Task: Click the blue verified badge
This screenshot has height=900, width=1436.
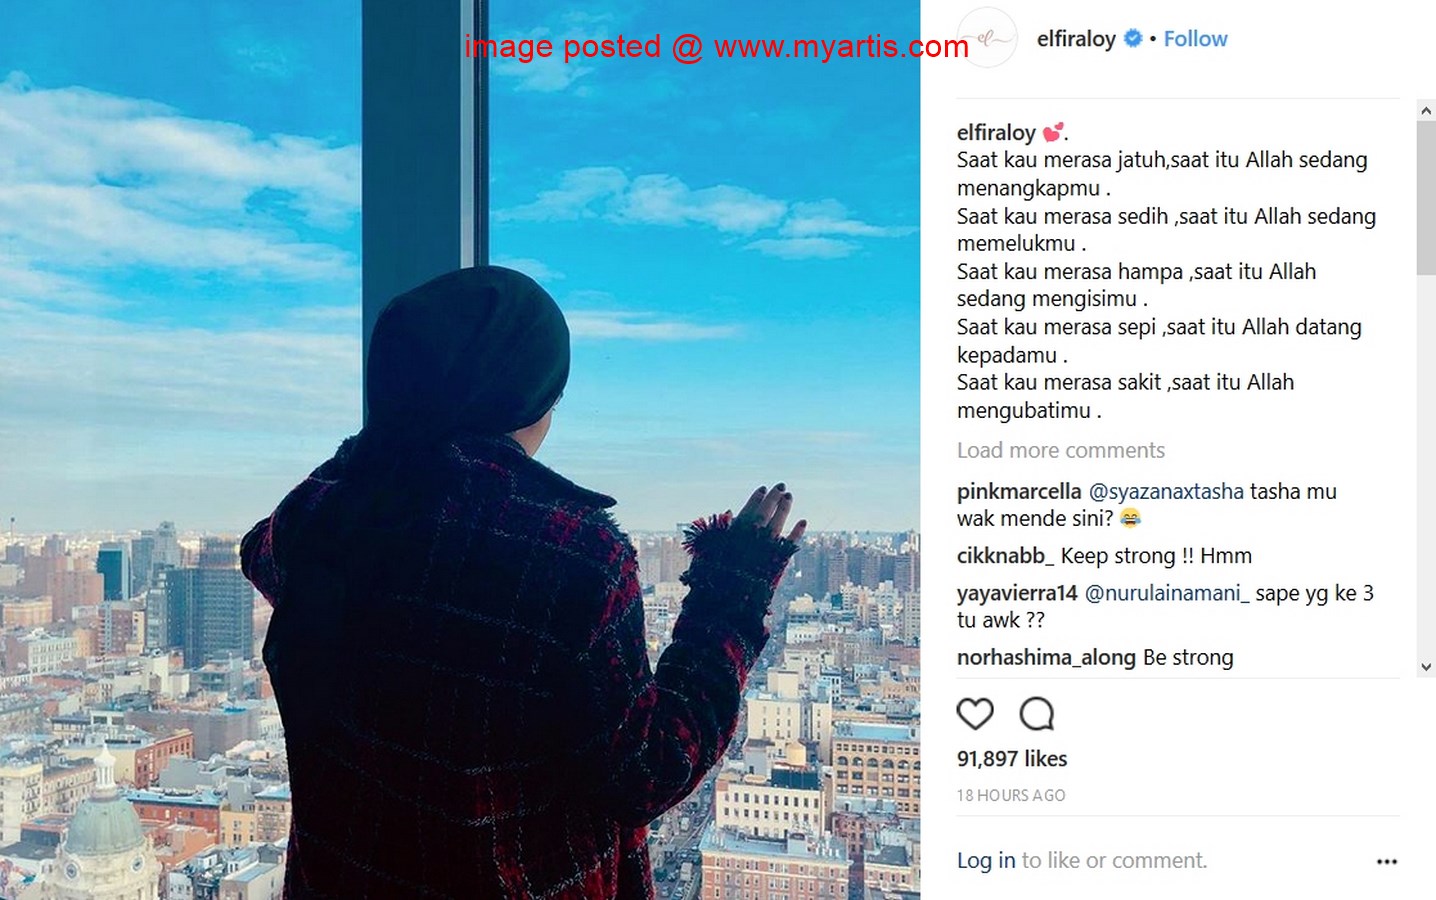Action: pos(1133,38)
